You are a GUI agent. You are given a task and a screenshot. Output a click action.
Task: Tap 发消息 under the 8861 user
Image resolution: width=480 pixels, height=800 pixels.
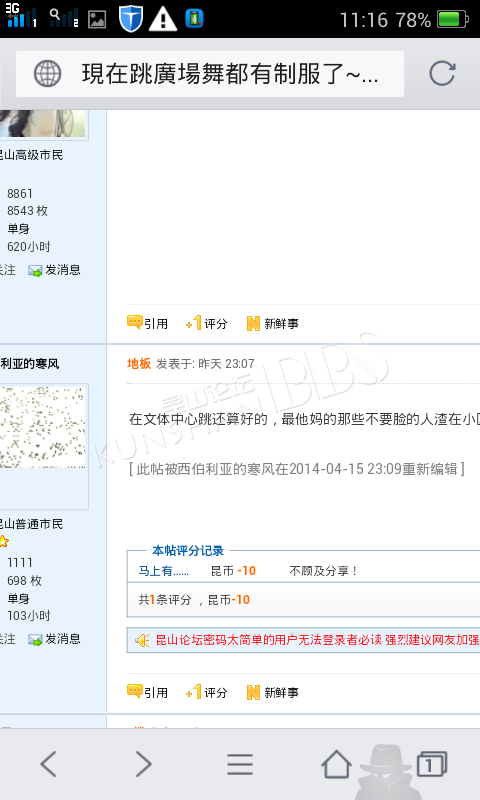pos(55,270)
